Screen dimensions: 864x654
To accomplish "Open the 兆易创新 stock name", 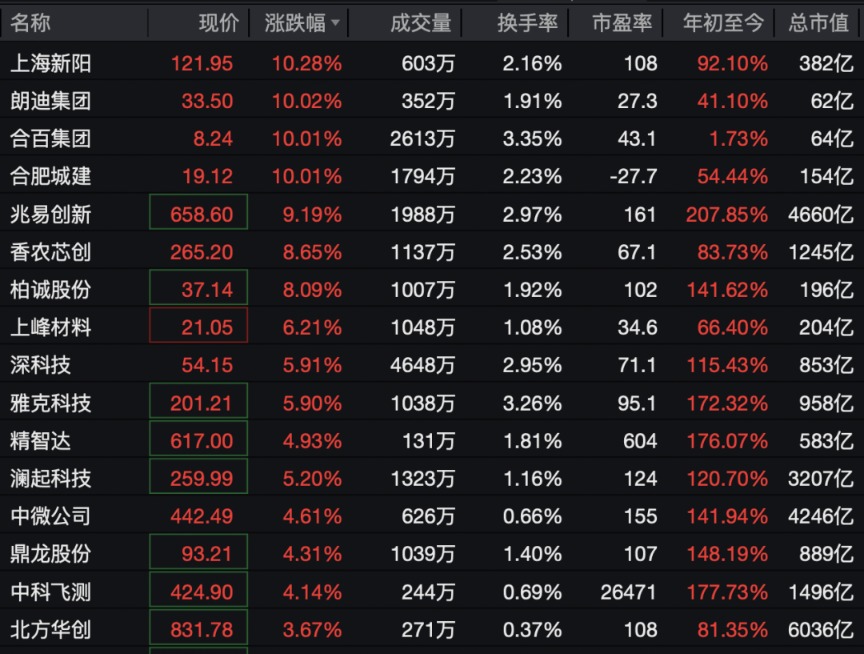I will (51, 214).
